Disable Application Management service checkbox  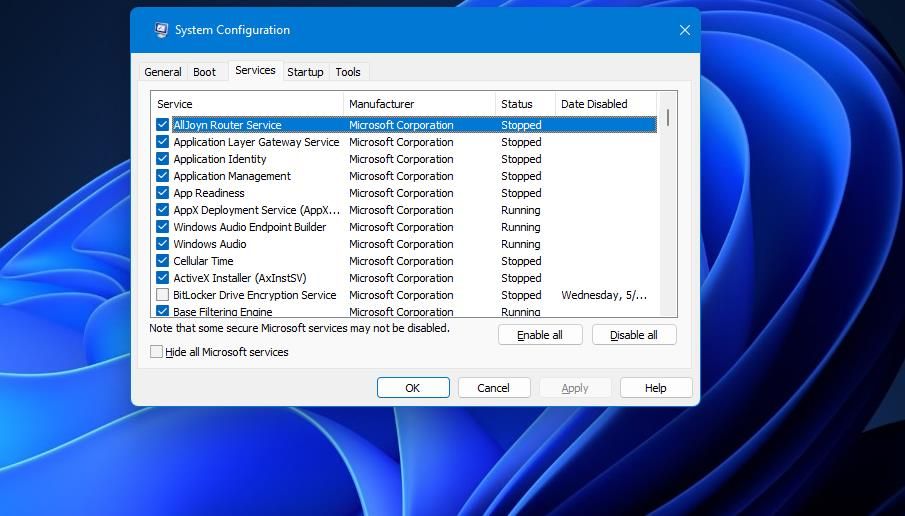[162, 176]
